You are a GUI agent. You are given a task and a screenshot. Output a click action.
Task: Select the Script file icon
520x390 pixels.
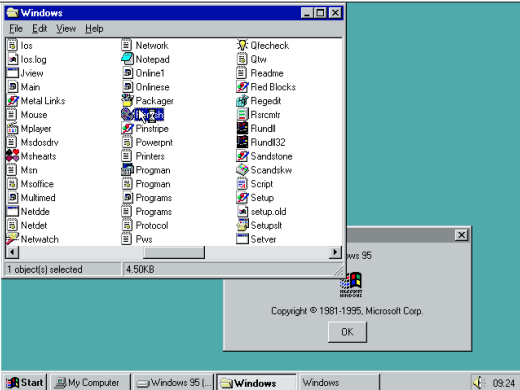[242, 183]
